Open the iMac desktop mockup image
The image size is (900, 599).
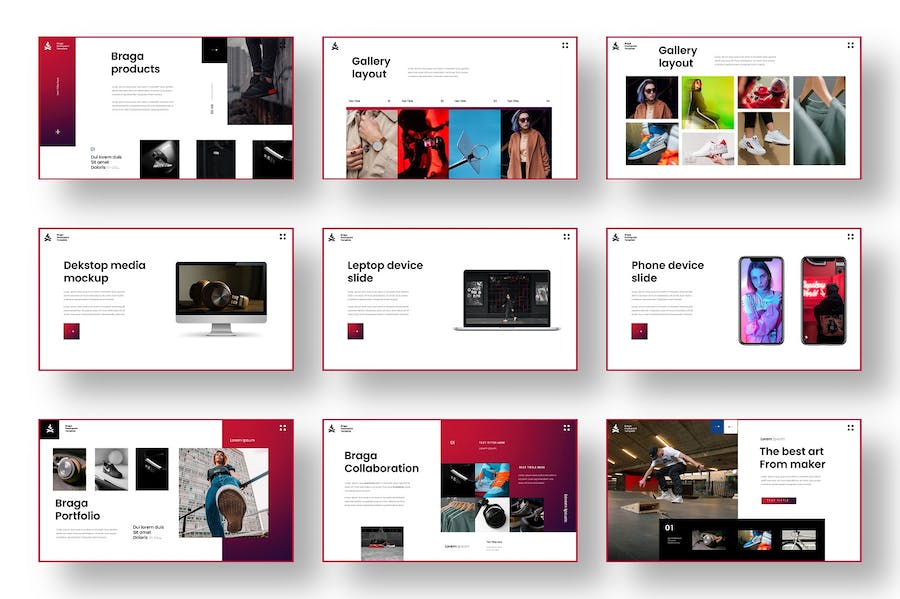(x=221, y=298)
